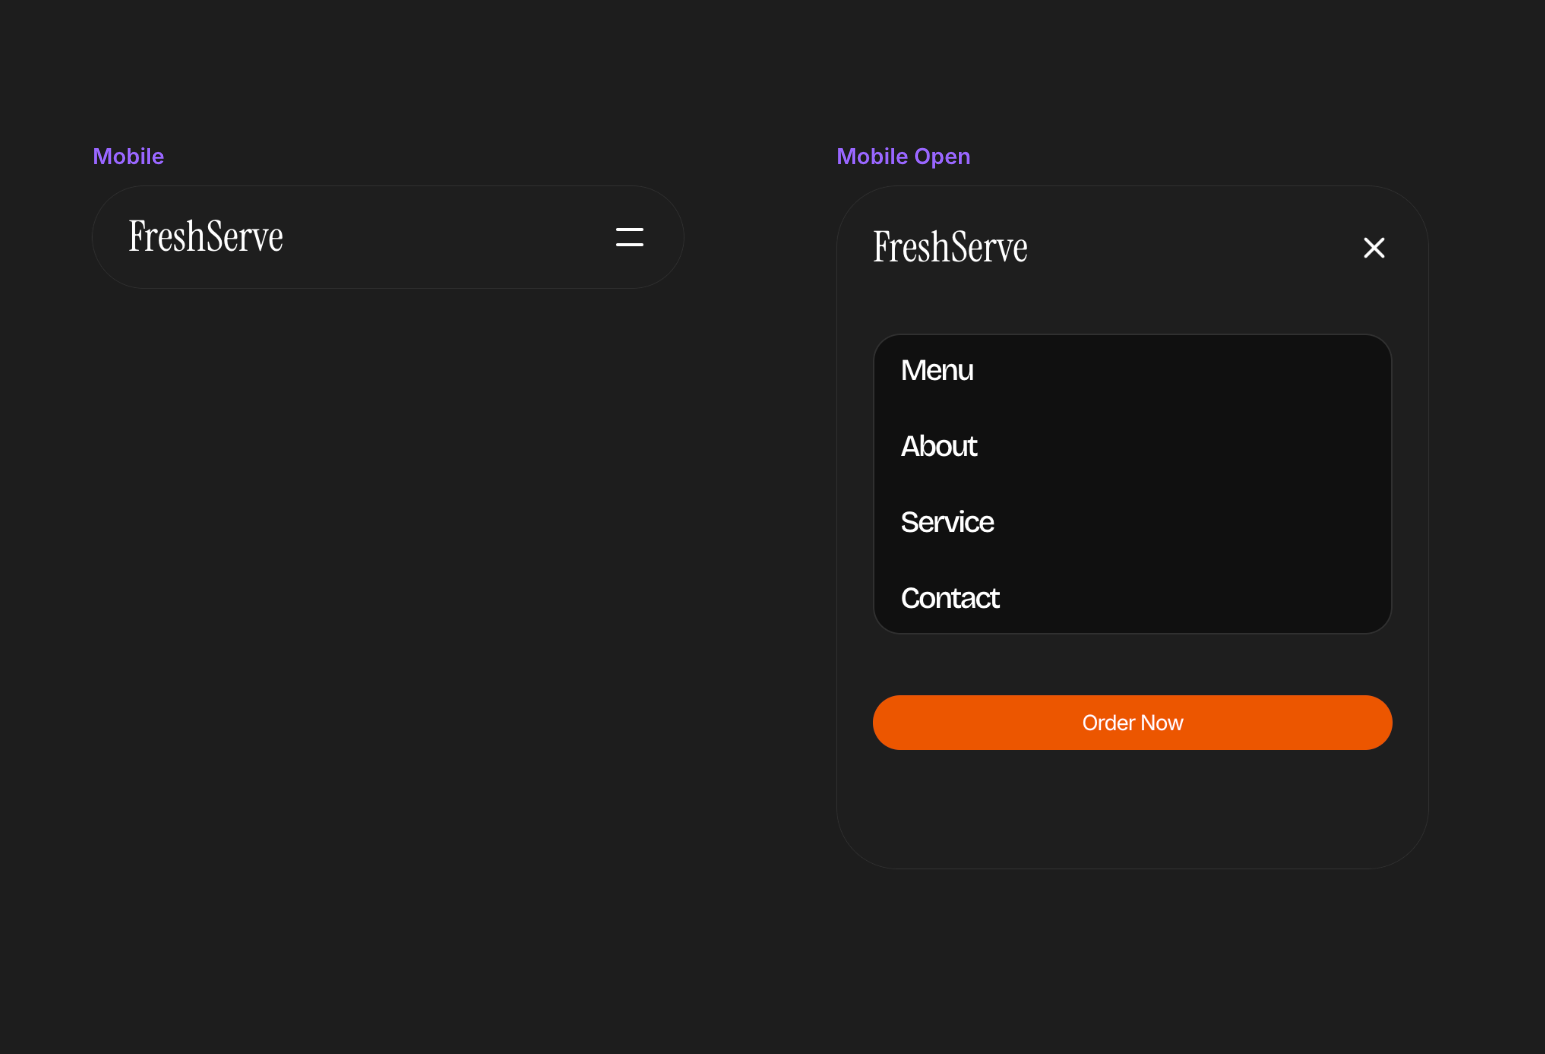Go to the About navigation link

point(939,447)
